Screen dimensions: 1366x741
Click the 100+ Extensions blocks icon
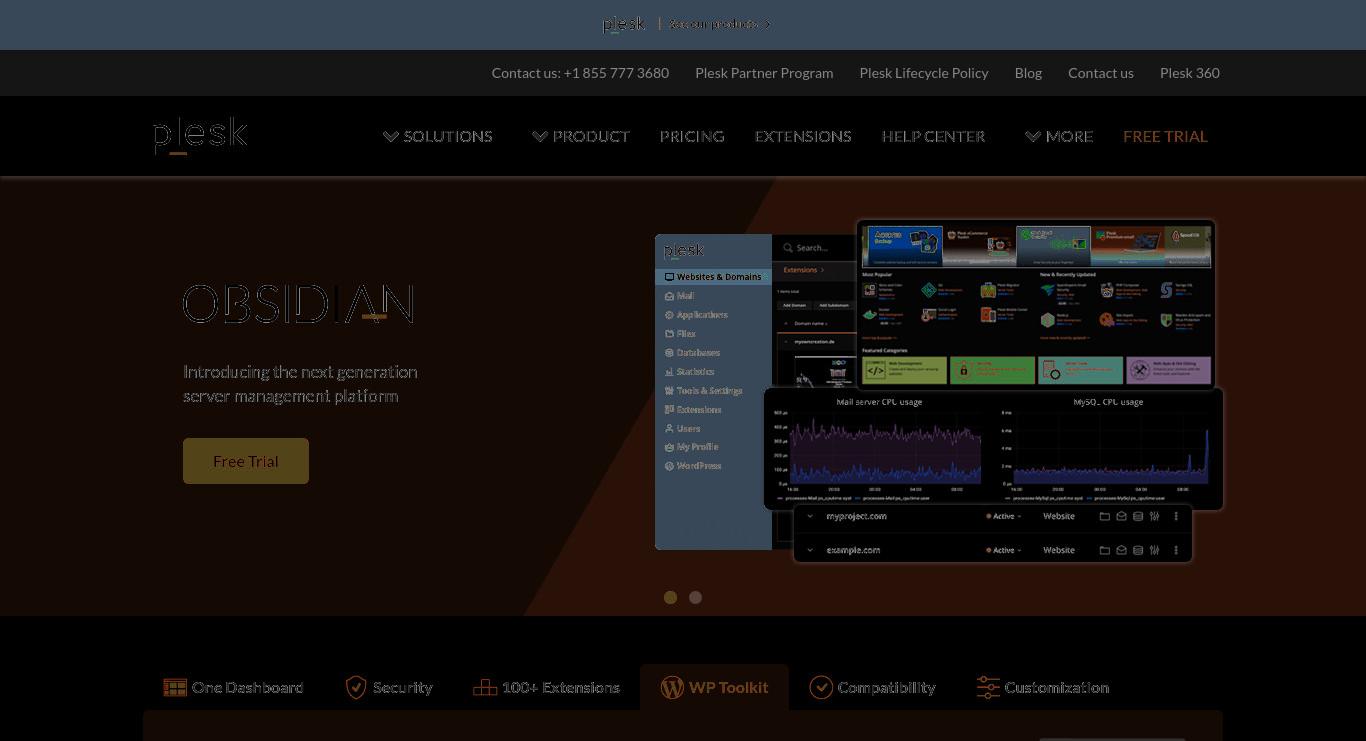pyautogui.click(x=485, y=687)
